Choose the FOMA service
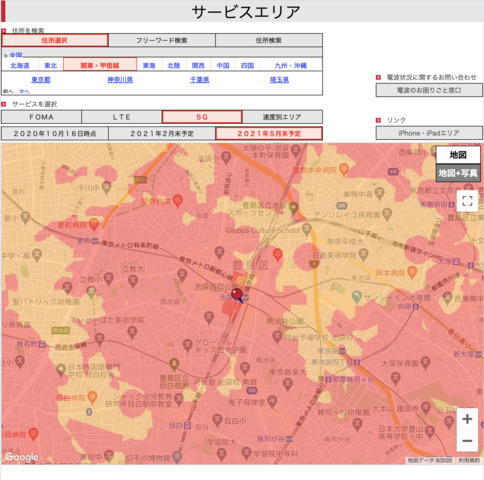484x480 pixels. (x=41, y=117)
